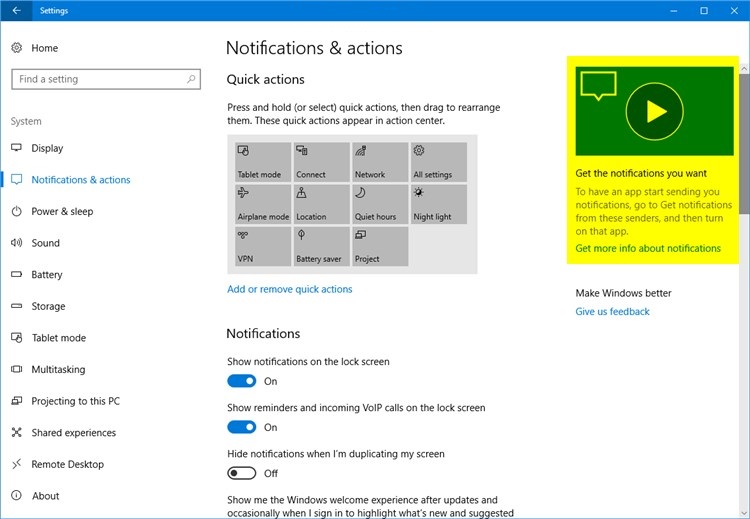Click the Battery icon in sidebar
Screen dimensions: 750x519
coord(17,274)
